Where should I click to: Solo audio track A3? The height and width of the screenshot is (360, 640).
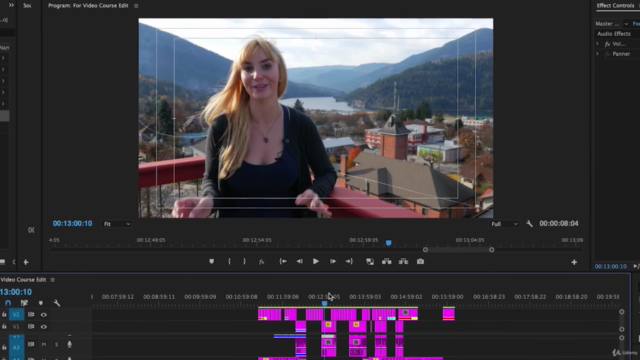(x=56, y=344)
